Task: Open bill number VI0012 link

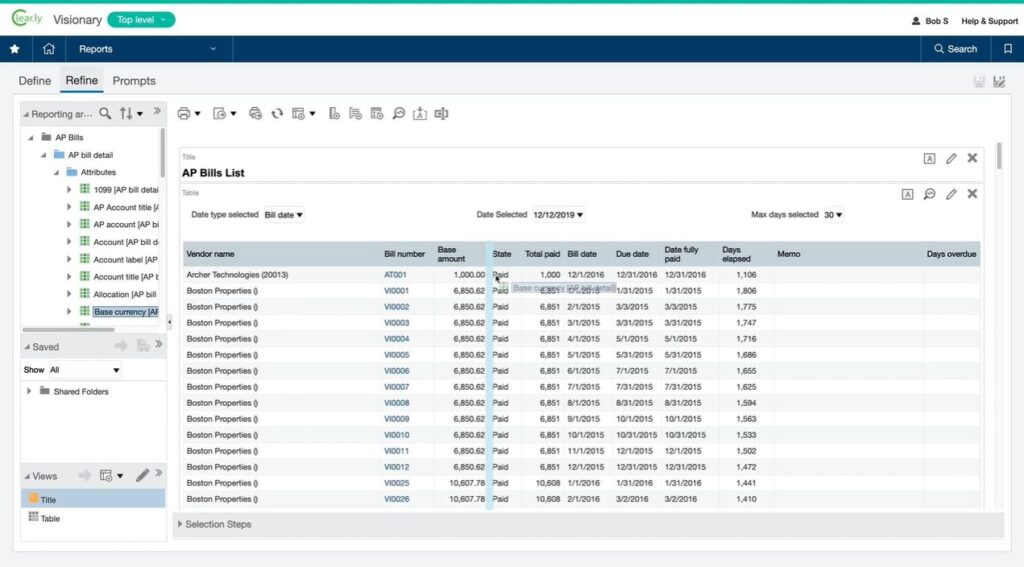Action: coord(396,467)
